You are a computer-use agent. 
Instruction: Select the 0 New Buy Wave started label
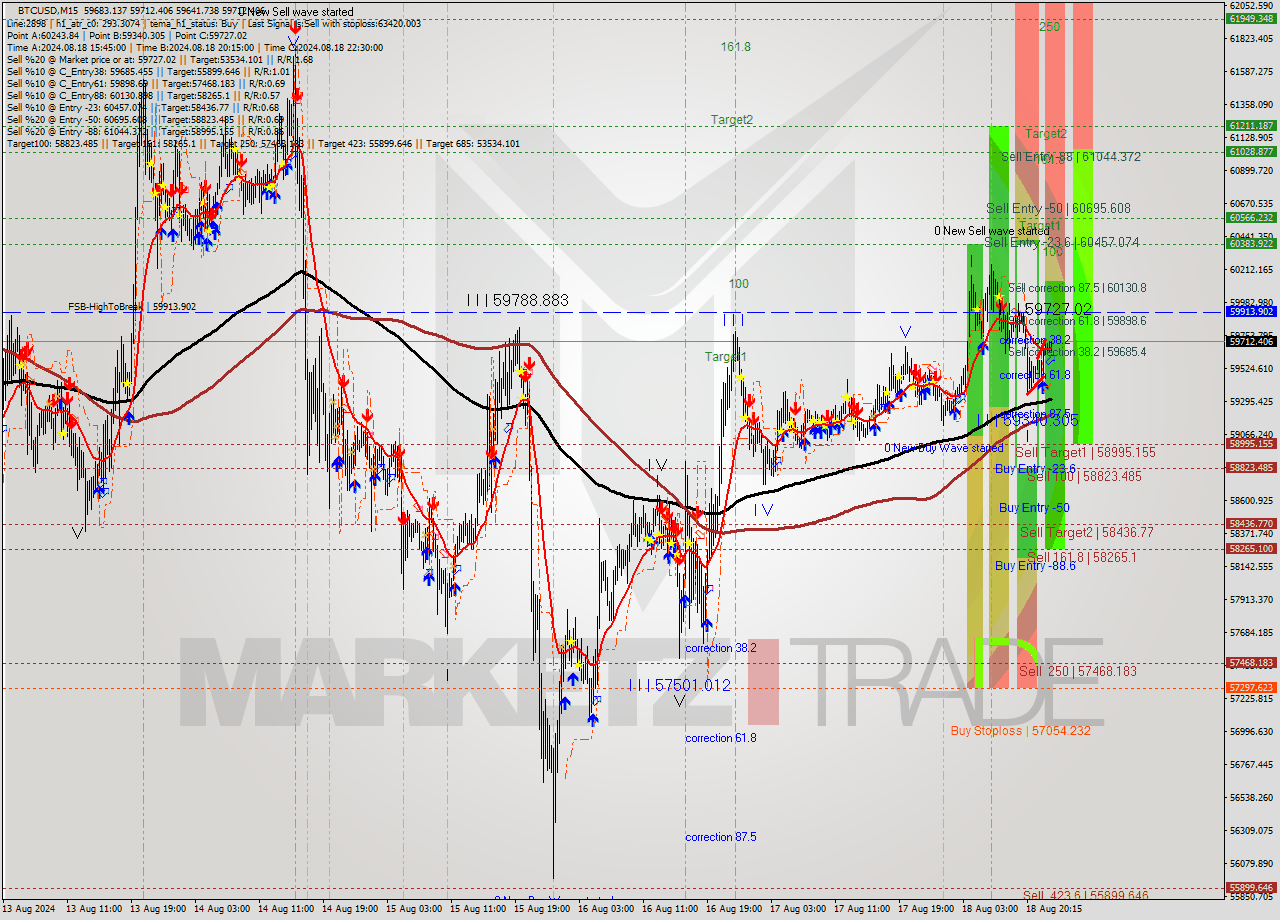click(944, 448)
